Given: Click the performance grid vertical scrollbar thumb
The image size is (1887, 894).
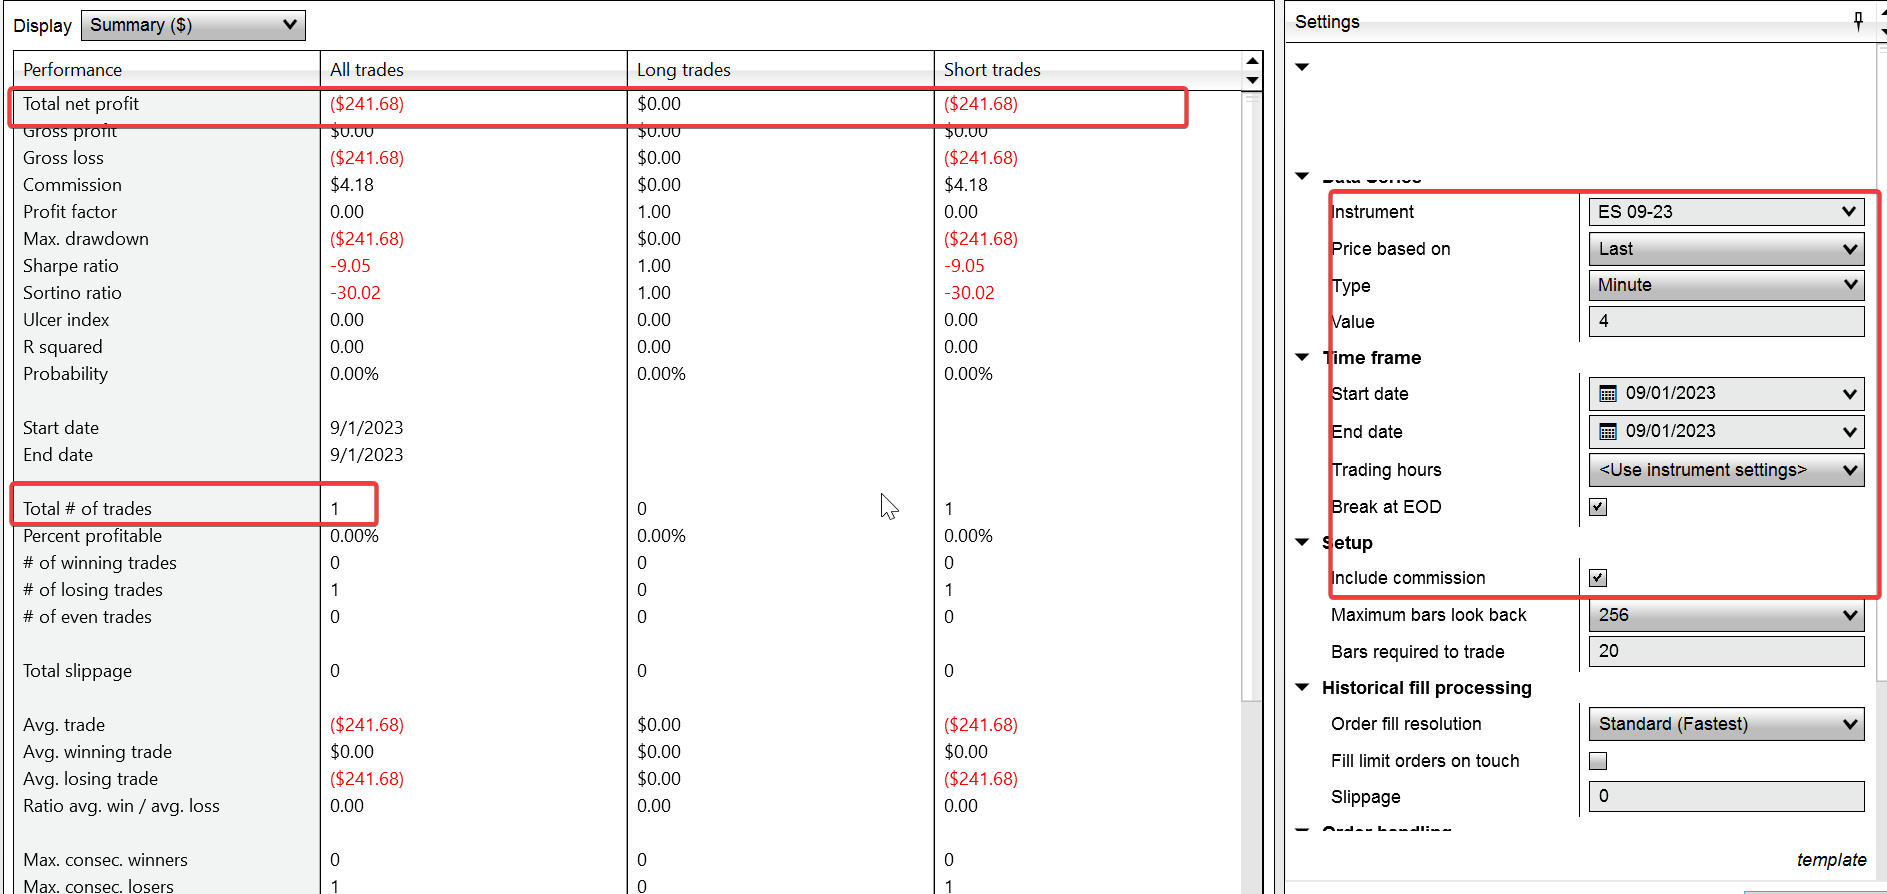Looking at the screenshot, I should click(1251, 397).
